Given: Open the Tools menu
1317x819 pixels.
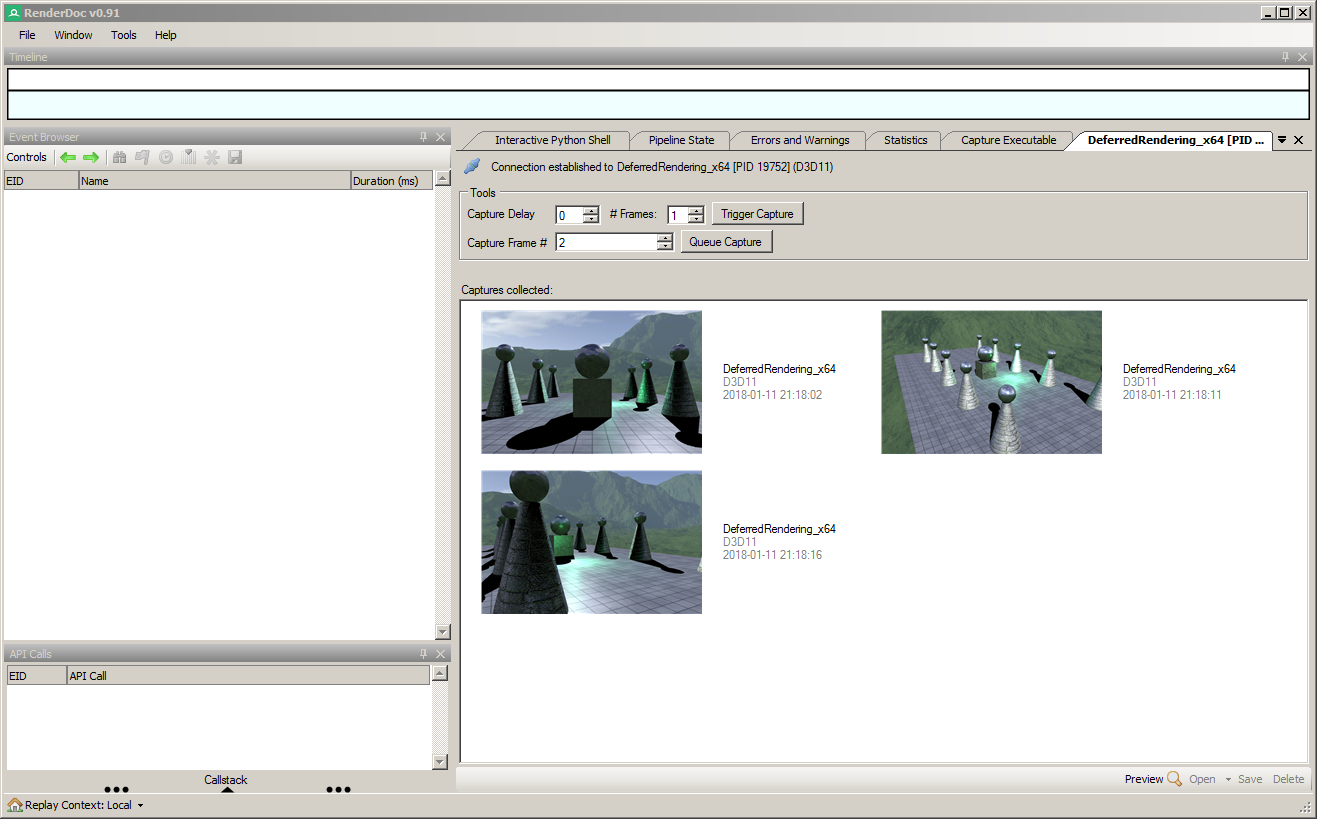Looking at the screenshot, I should pyautogui.click(x=123, y=35).
